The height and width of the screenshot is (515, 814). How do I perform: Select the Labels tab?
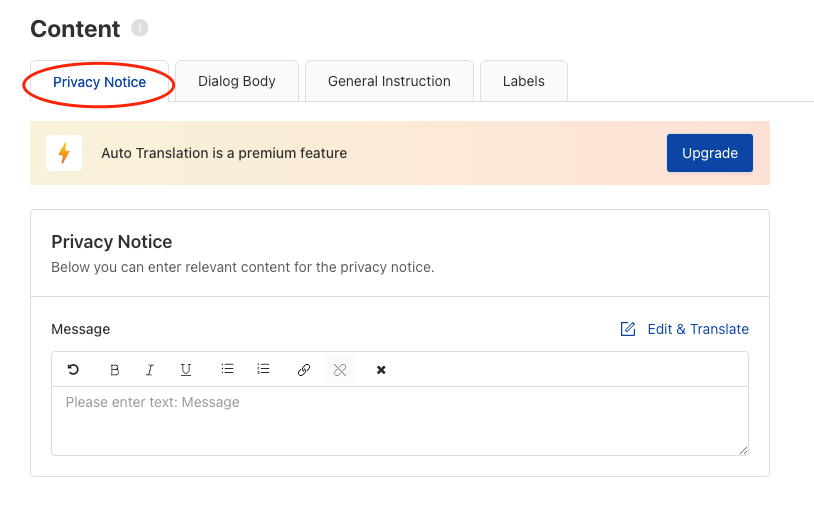[524, 81]
